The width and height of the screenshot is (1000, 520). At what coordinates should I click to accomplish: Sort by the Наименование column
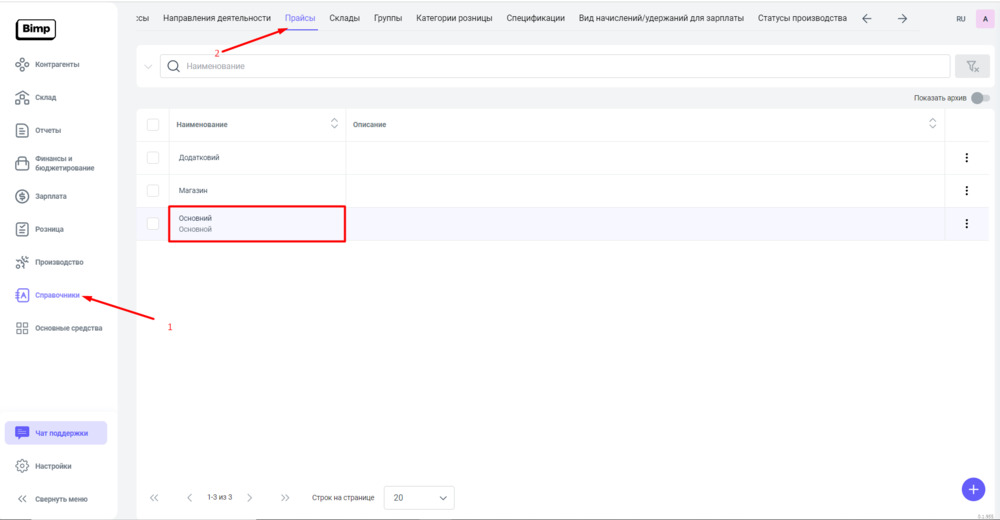click(x=334, y=124)
